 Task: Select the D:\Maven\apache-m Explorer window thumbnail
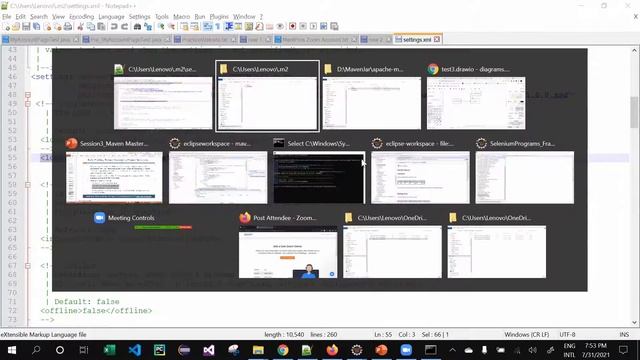click(x=371, y=96)
